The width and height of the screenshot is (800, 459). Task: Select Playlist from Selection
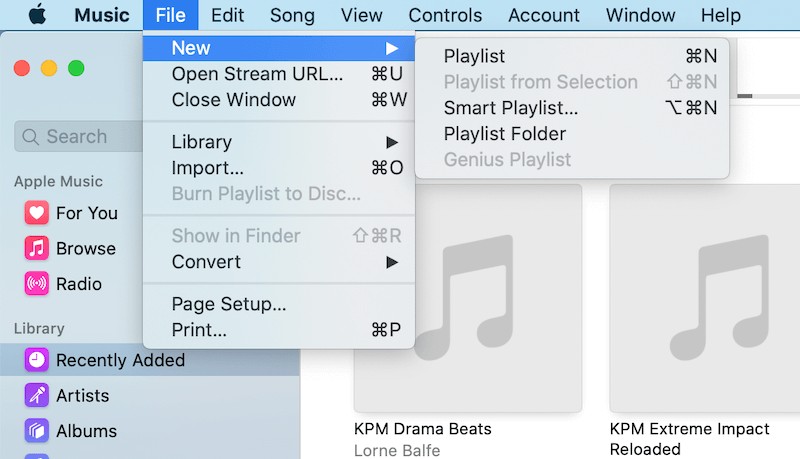[572, 82]
